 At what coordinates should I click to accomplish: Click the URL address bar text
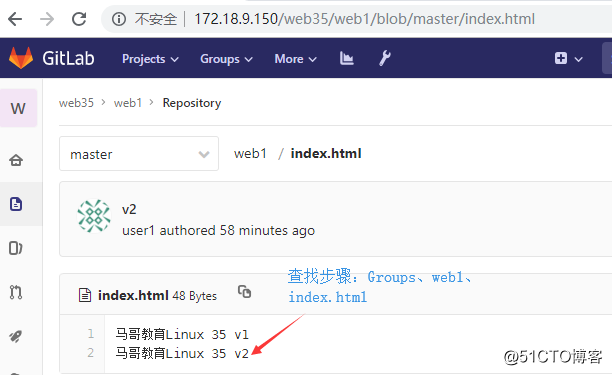point(365,19)
